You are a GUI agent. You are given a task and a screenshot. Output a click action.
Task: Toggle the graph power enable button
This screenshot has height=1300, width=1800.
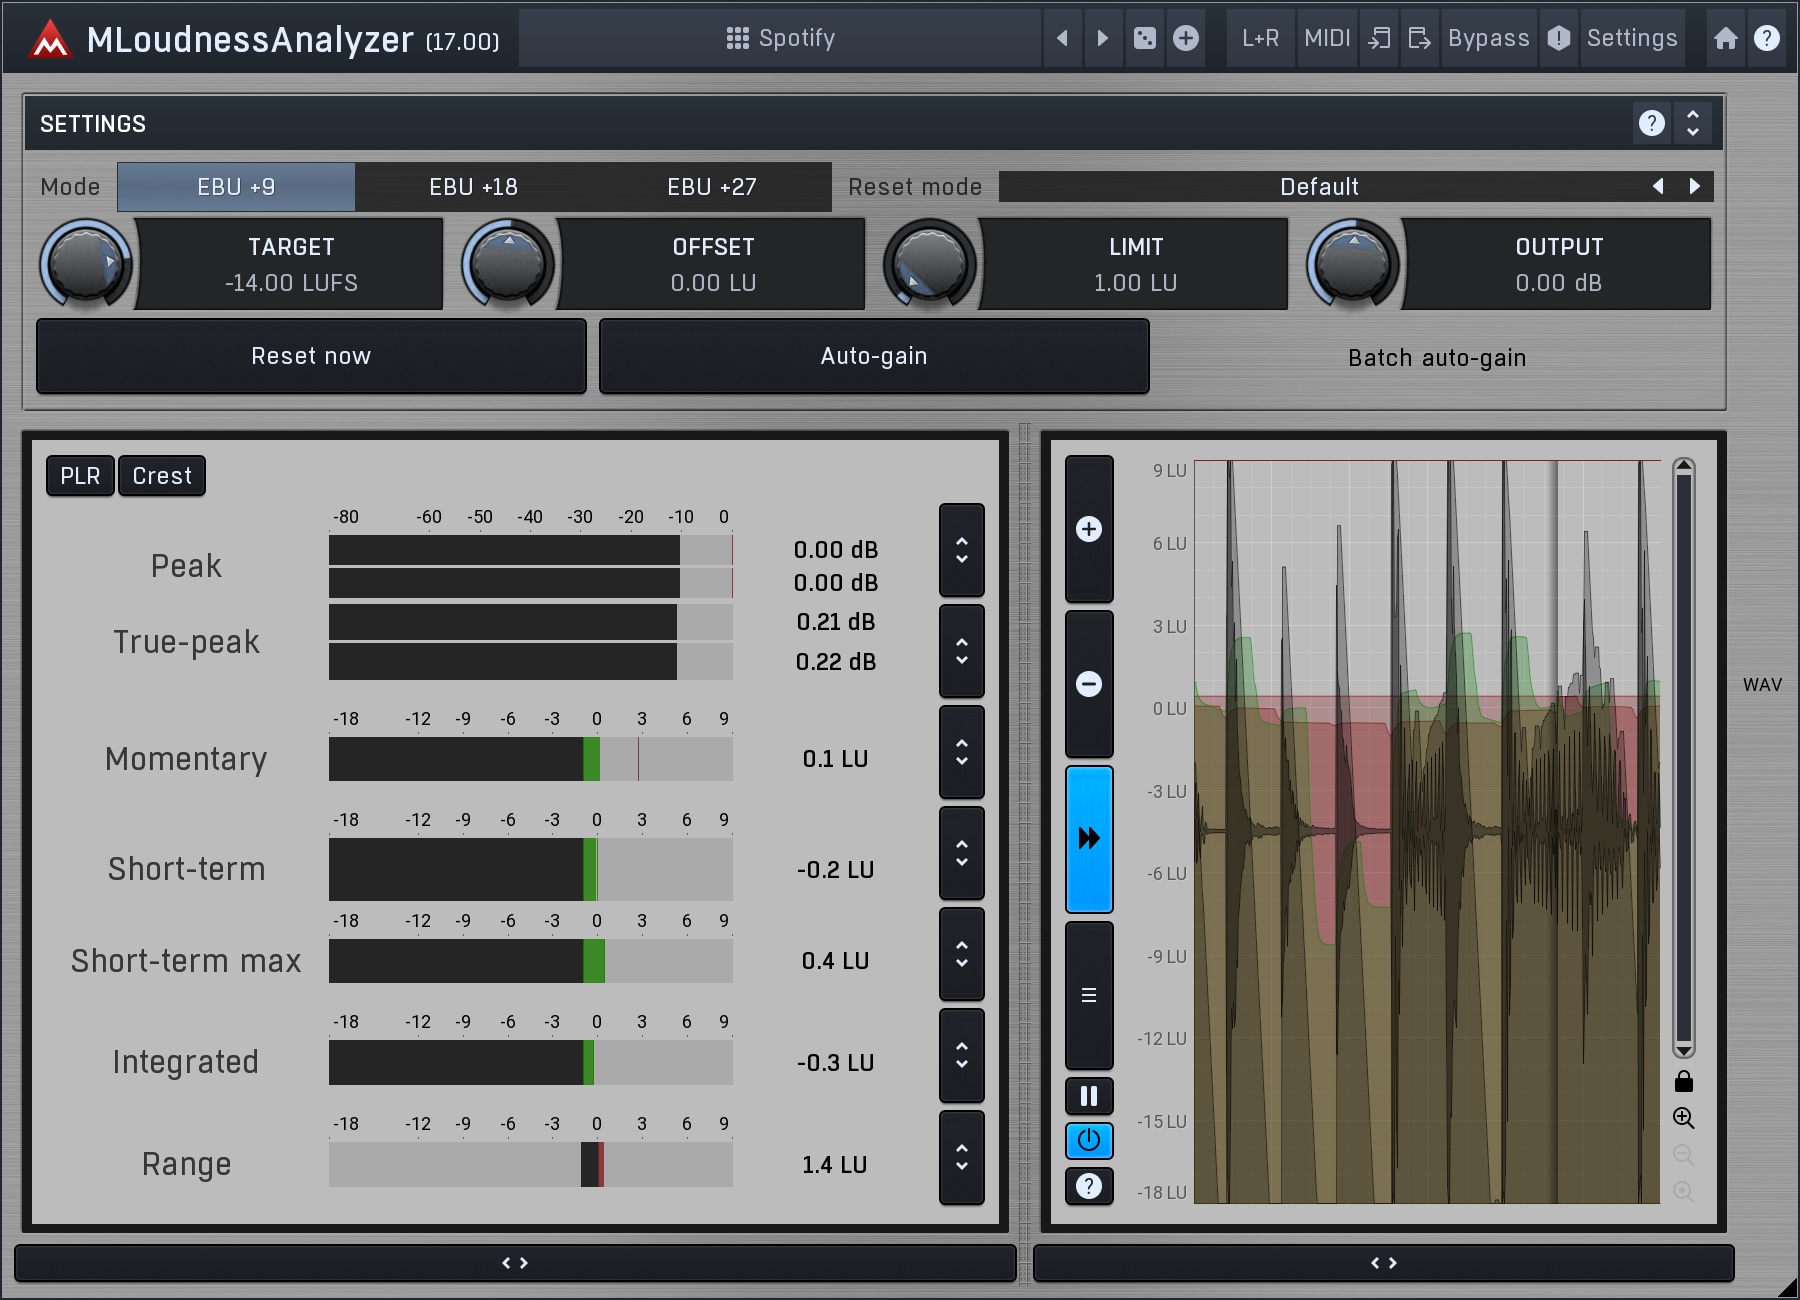pos(1088,1140)
